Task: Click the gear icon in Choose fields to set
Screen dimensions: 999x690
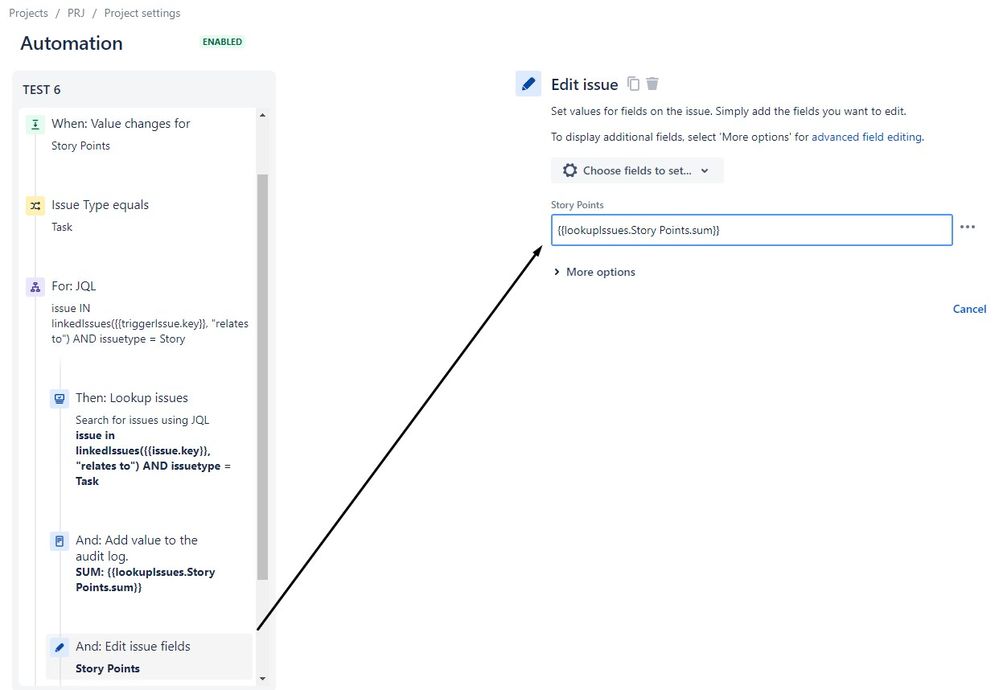Action: coord(569,170)
